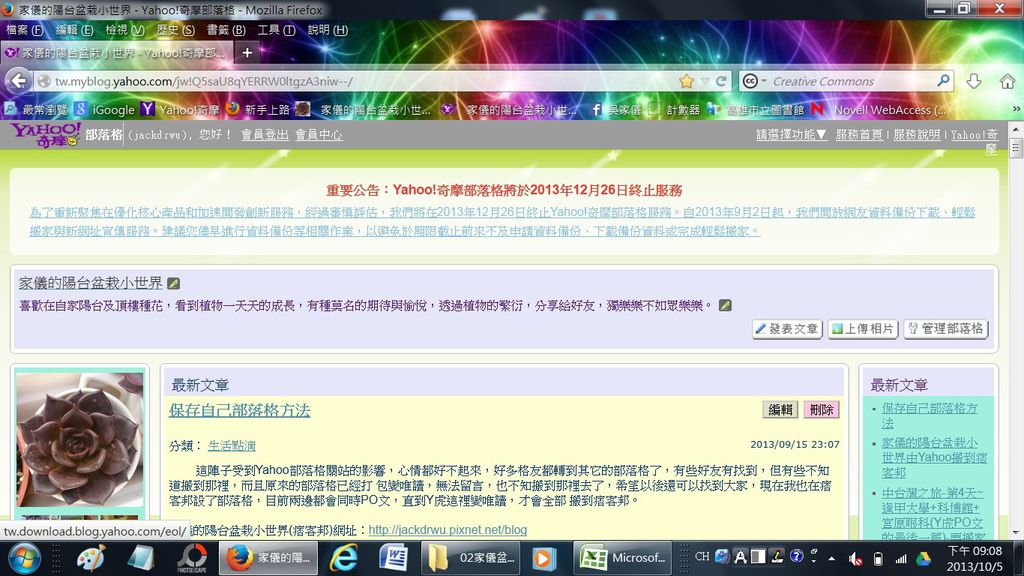Edit the blog description with pencil icon

coord(725,305)
